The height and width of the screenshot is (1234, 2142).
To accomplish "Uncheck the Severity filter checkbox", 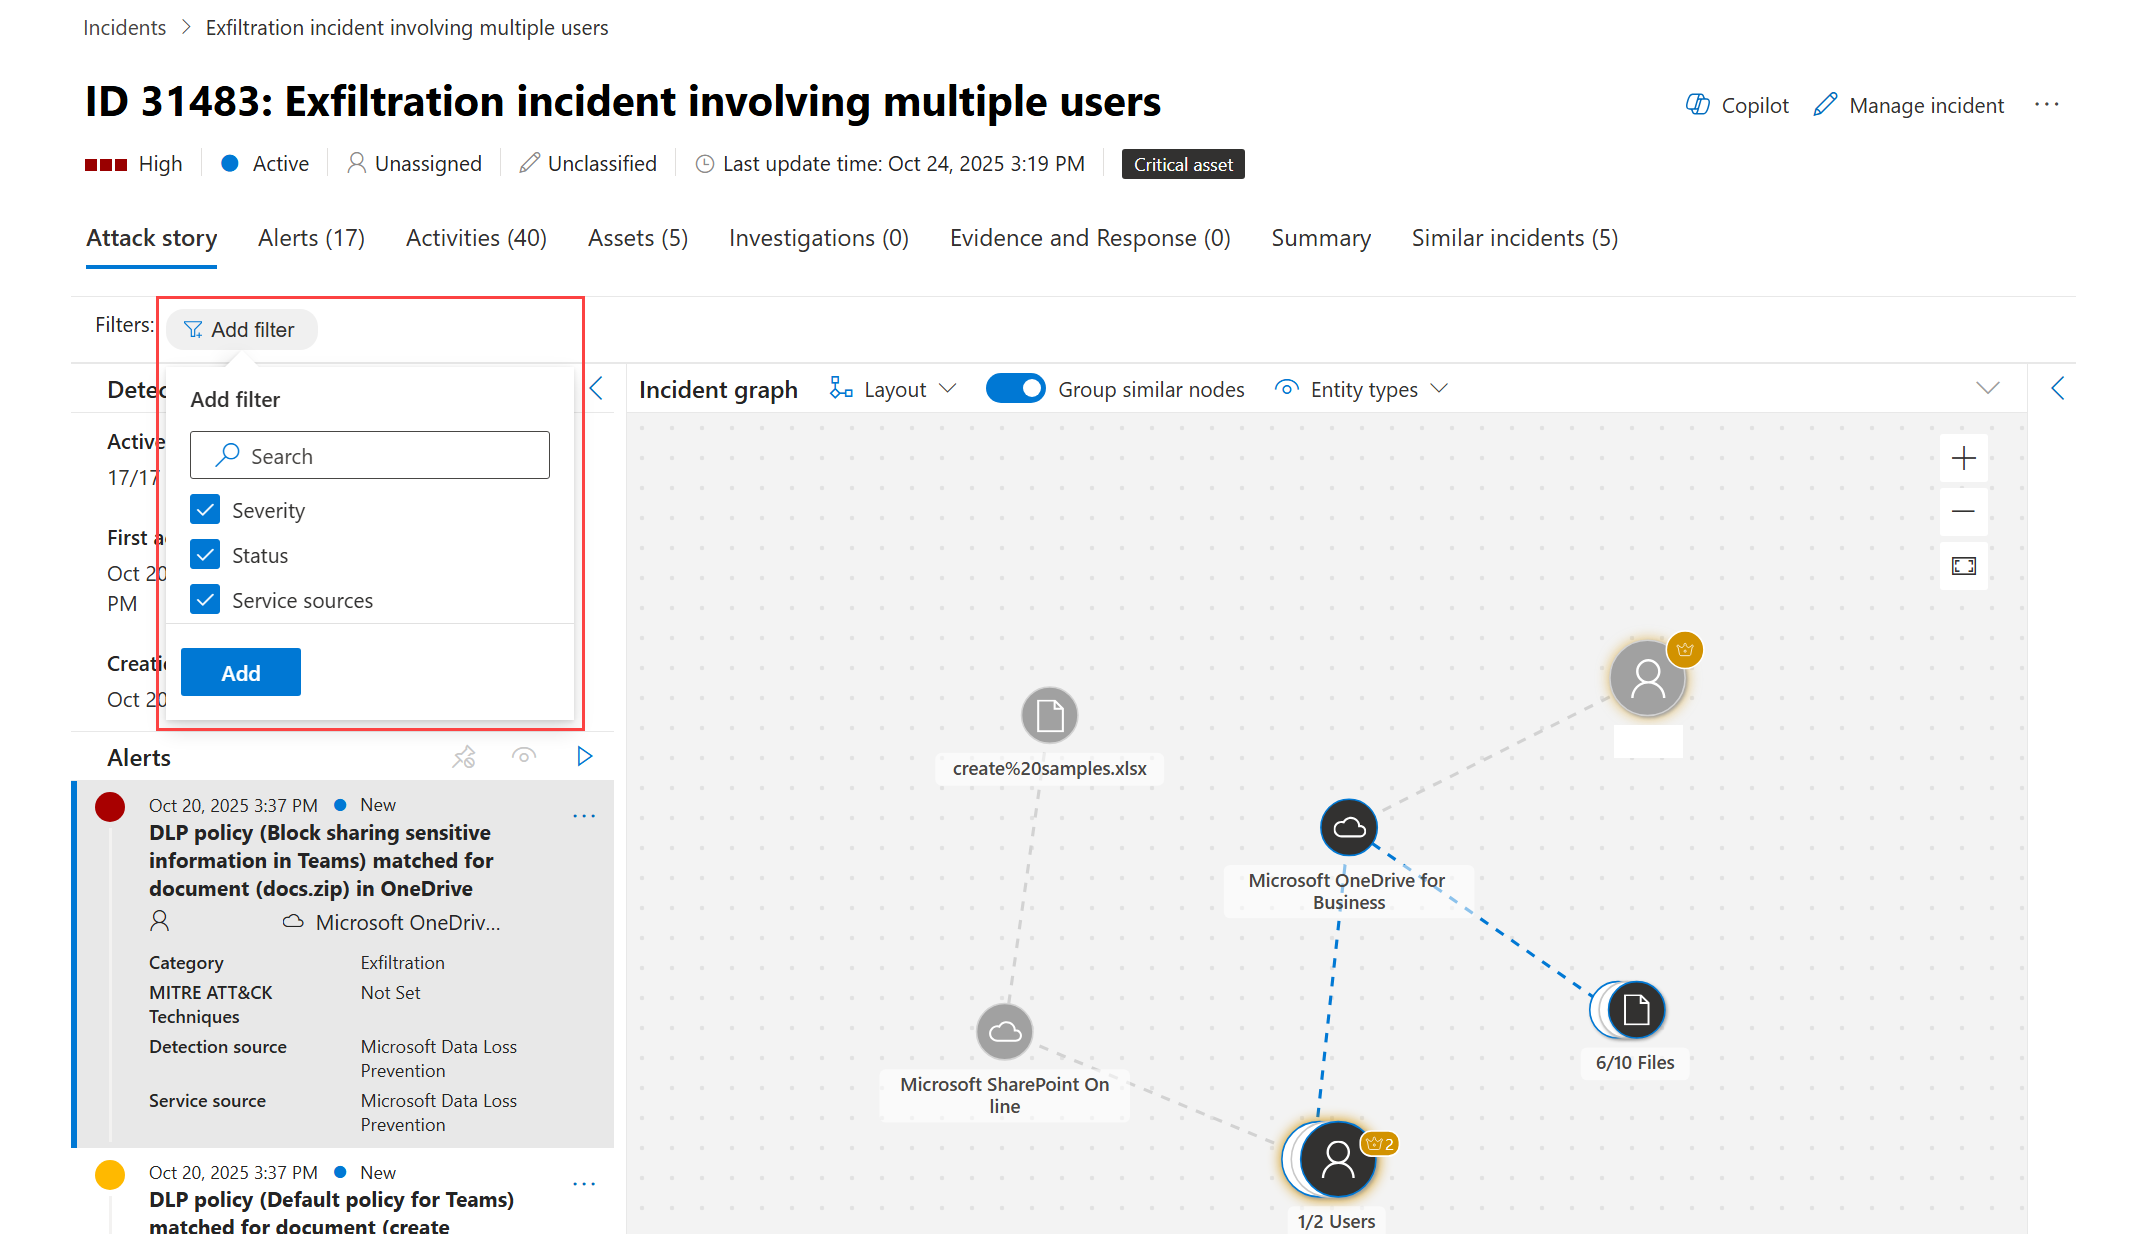I will [x=205, y=510].
